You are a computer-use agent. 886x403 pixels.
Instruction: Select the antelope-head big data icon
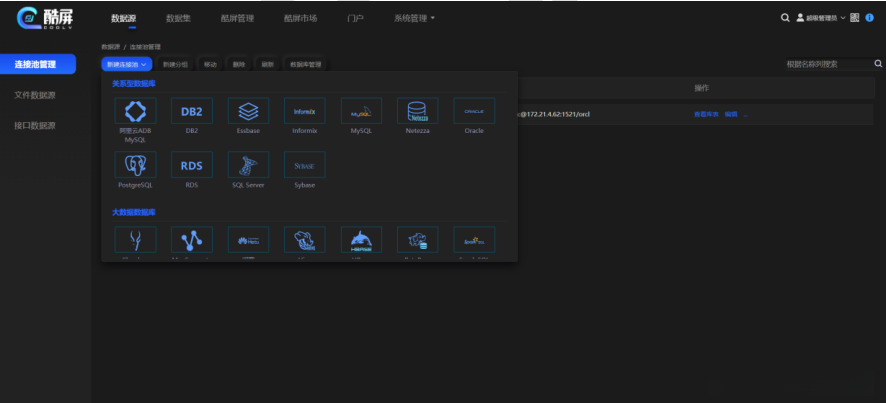click(135, 240)
